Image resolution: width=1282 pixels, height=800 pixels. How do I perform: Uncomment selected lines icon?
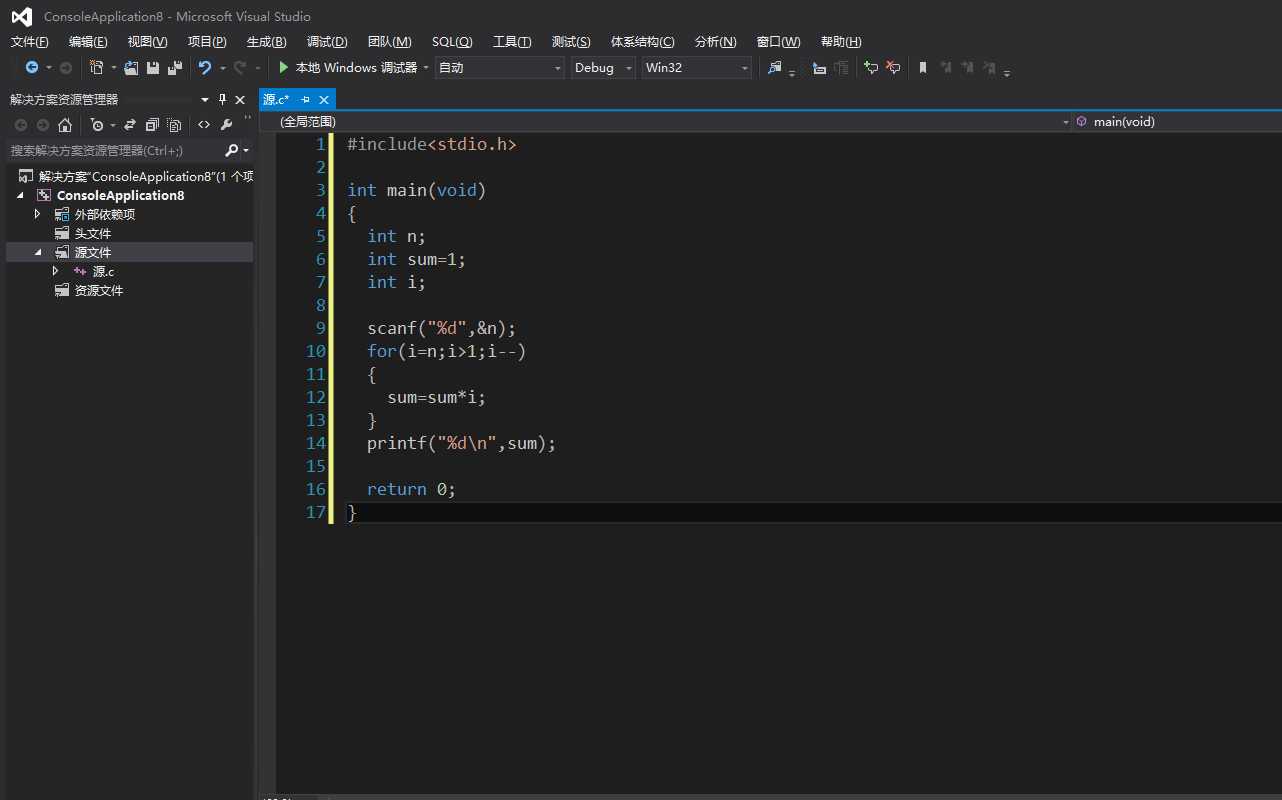(x=893, y=68)
